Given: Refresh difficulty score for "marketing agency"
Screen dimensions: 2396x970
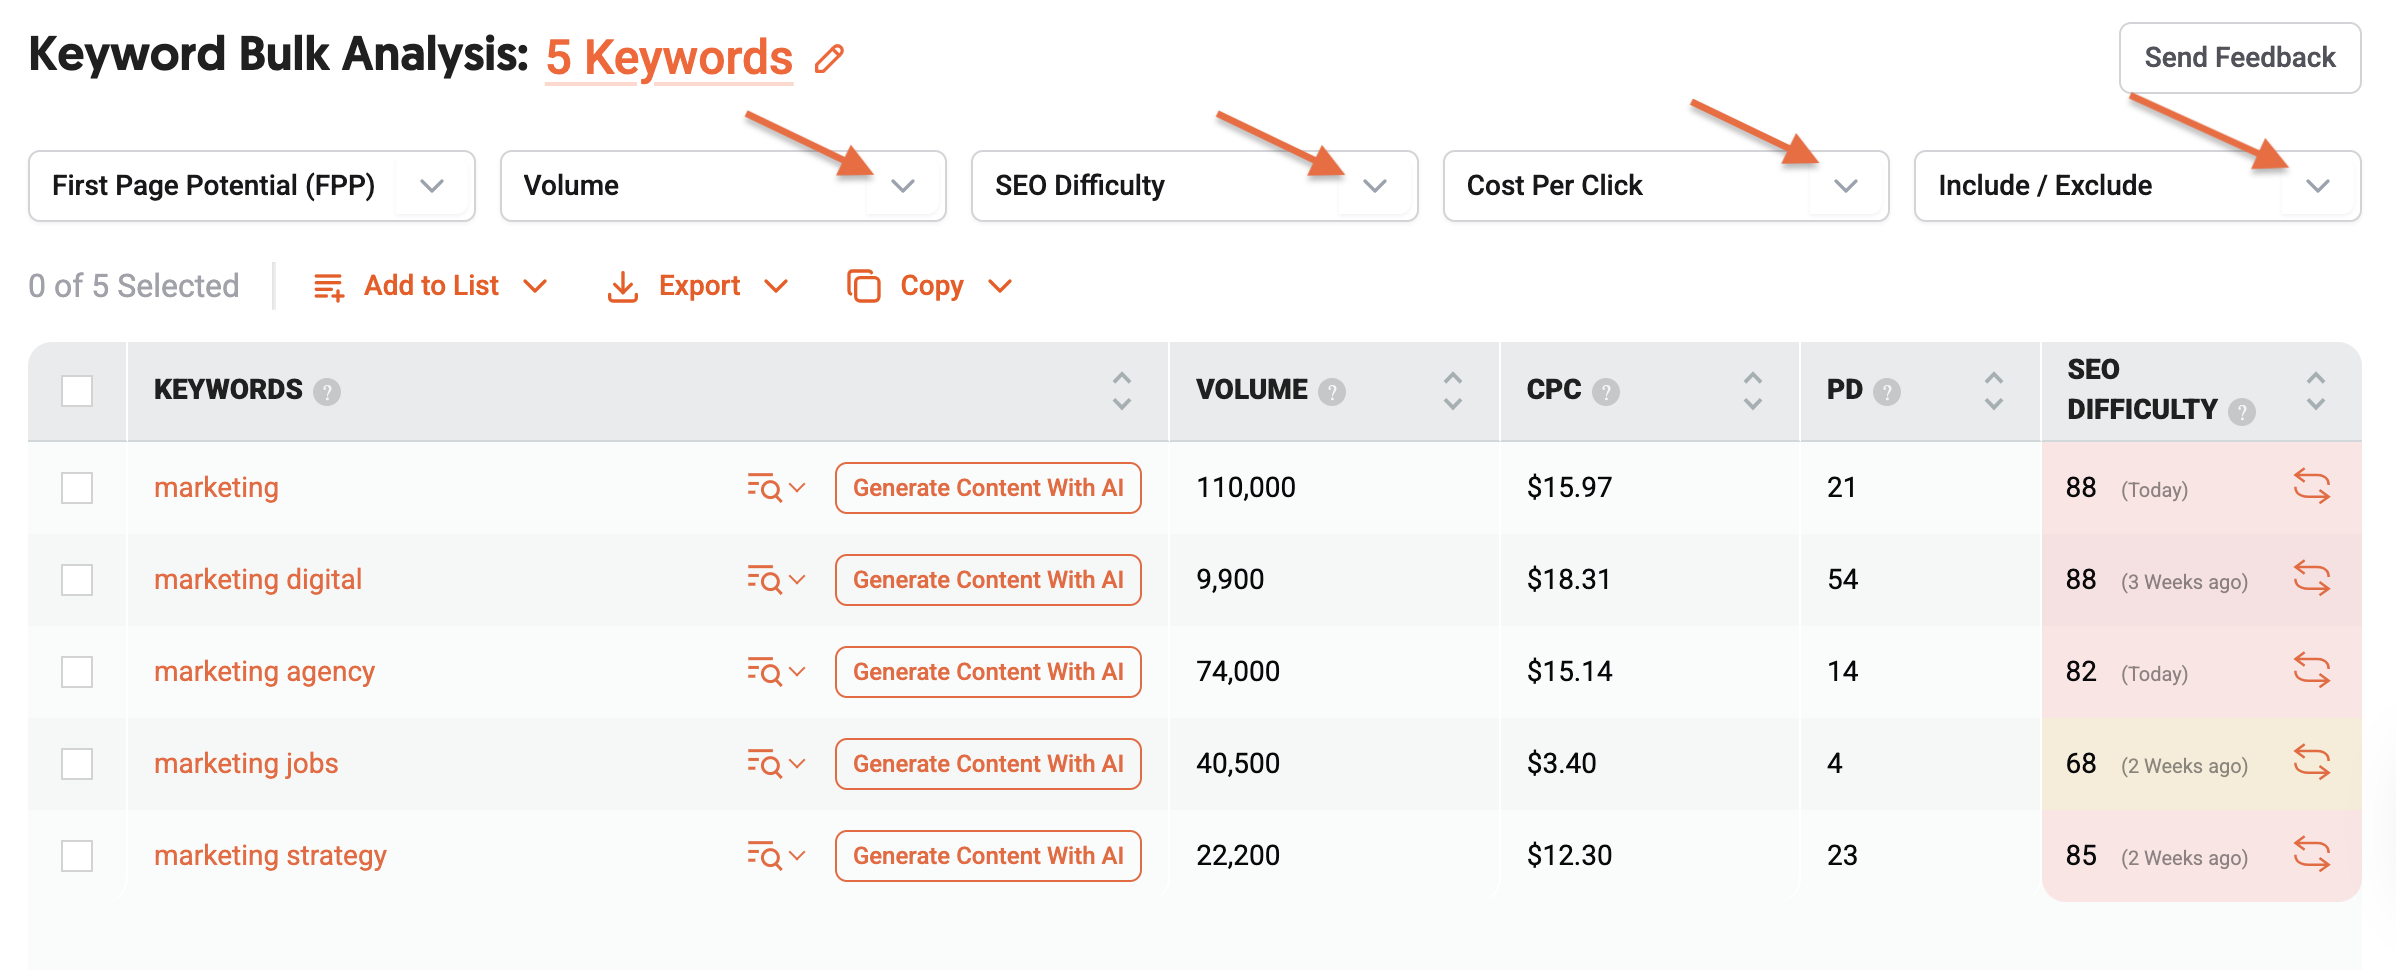Looking at the screenshot, I should pos(2314,672).
